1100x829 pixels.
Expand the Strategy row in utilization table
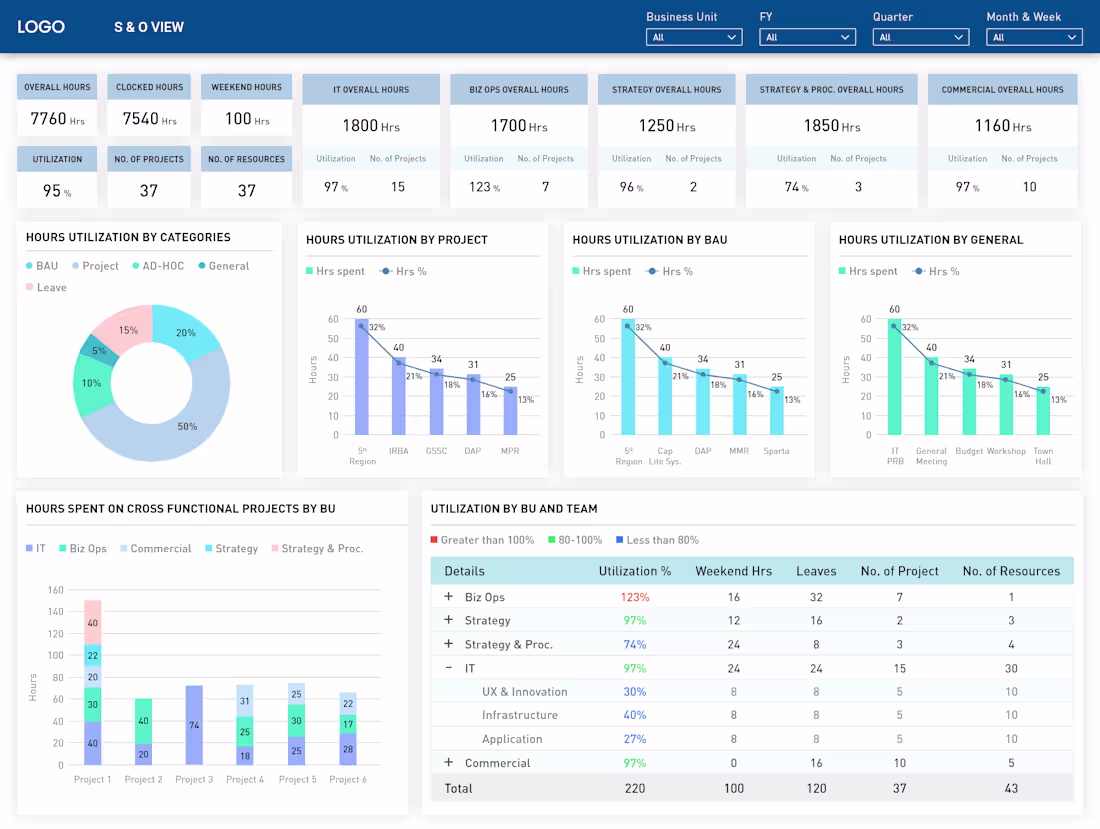447,620
